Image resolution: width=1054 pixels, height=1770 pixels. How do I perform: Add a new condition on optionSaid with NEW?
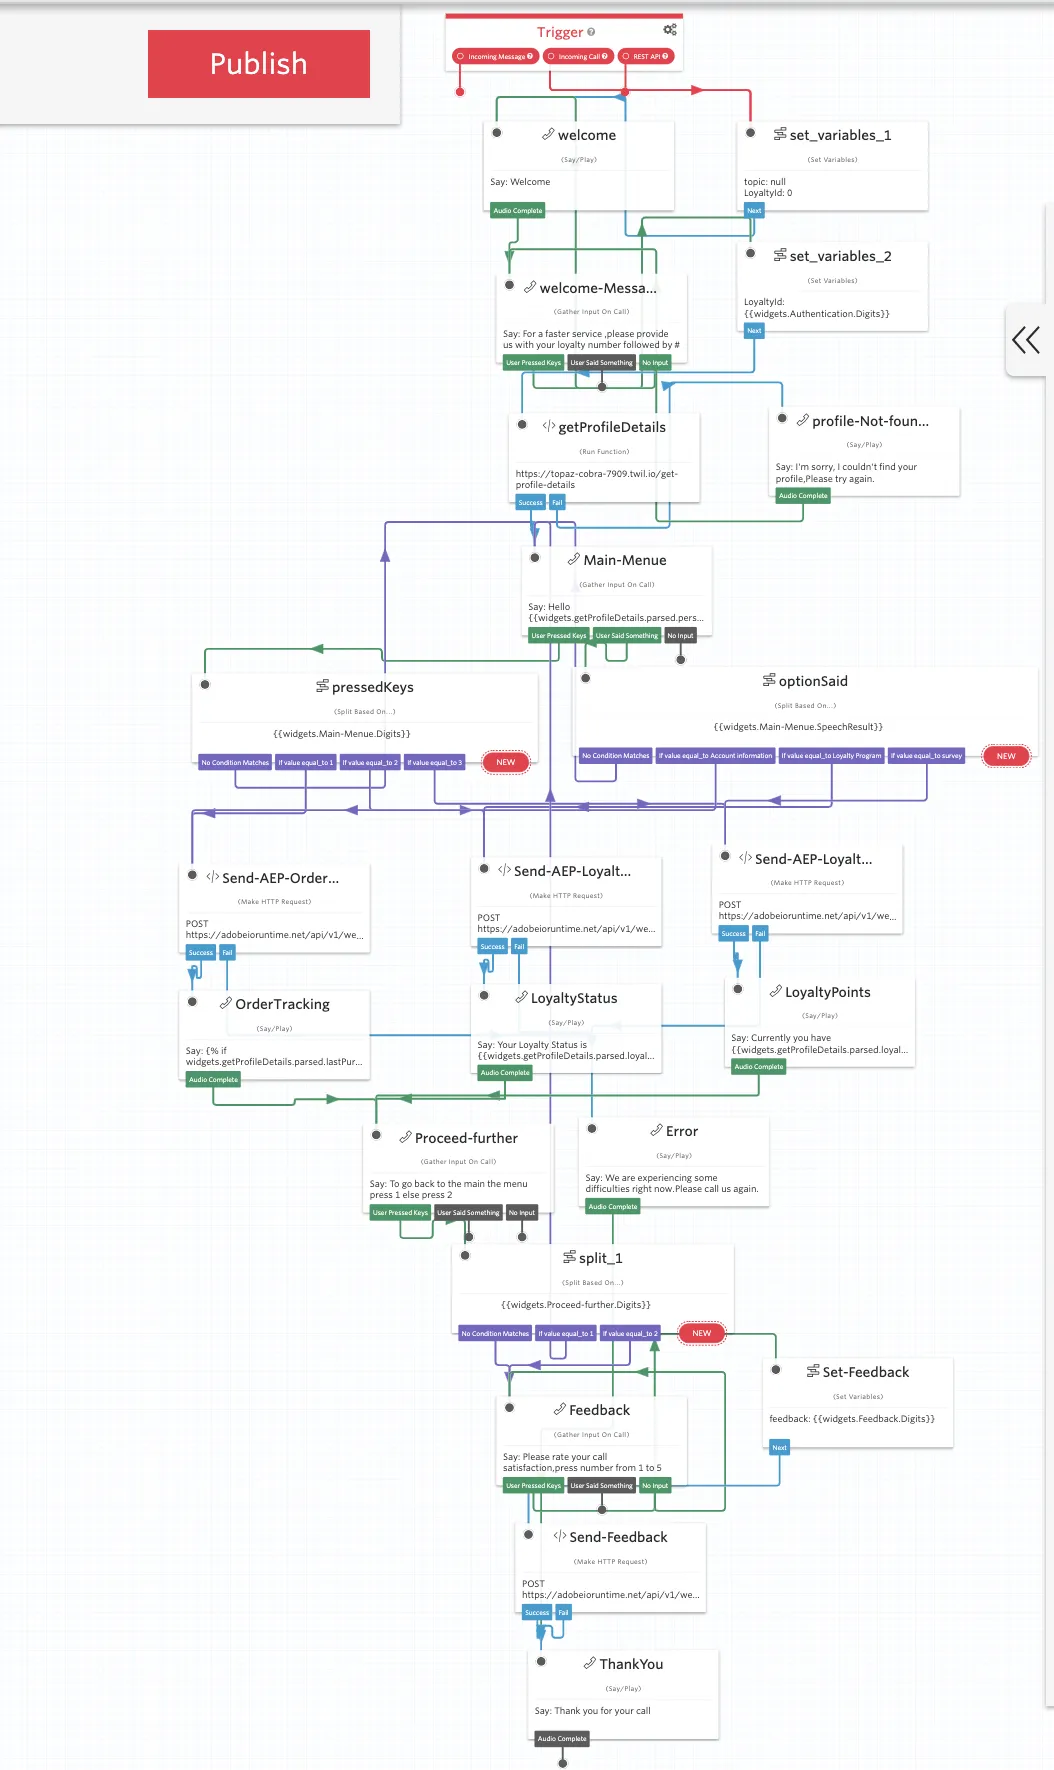(1006, 756)
